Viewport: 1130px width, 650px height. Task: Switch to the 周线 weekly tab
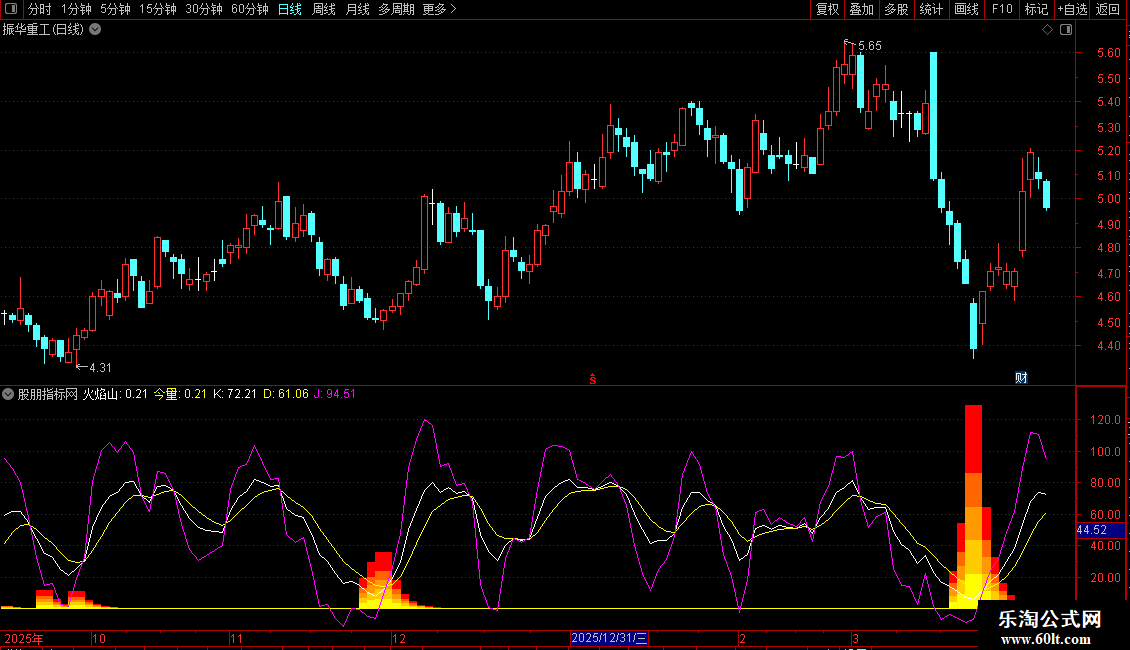pos(324,9)
